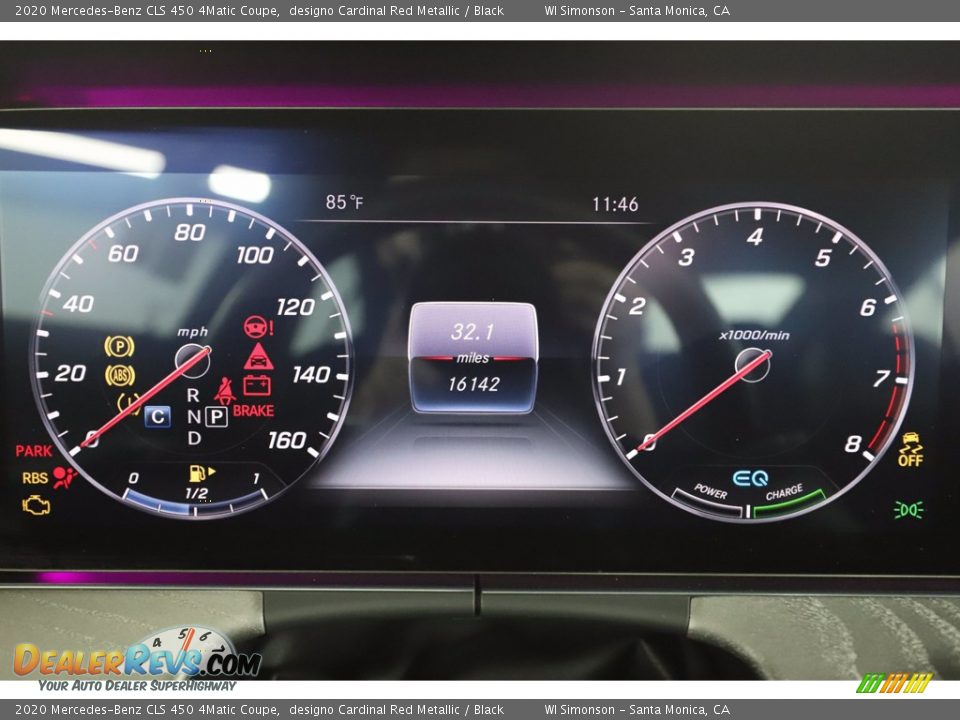Click the red collision warning triangle icon
960x720 pixels.
(x=258, y=356)
